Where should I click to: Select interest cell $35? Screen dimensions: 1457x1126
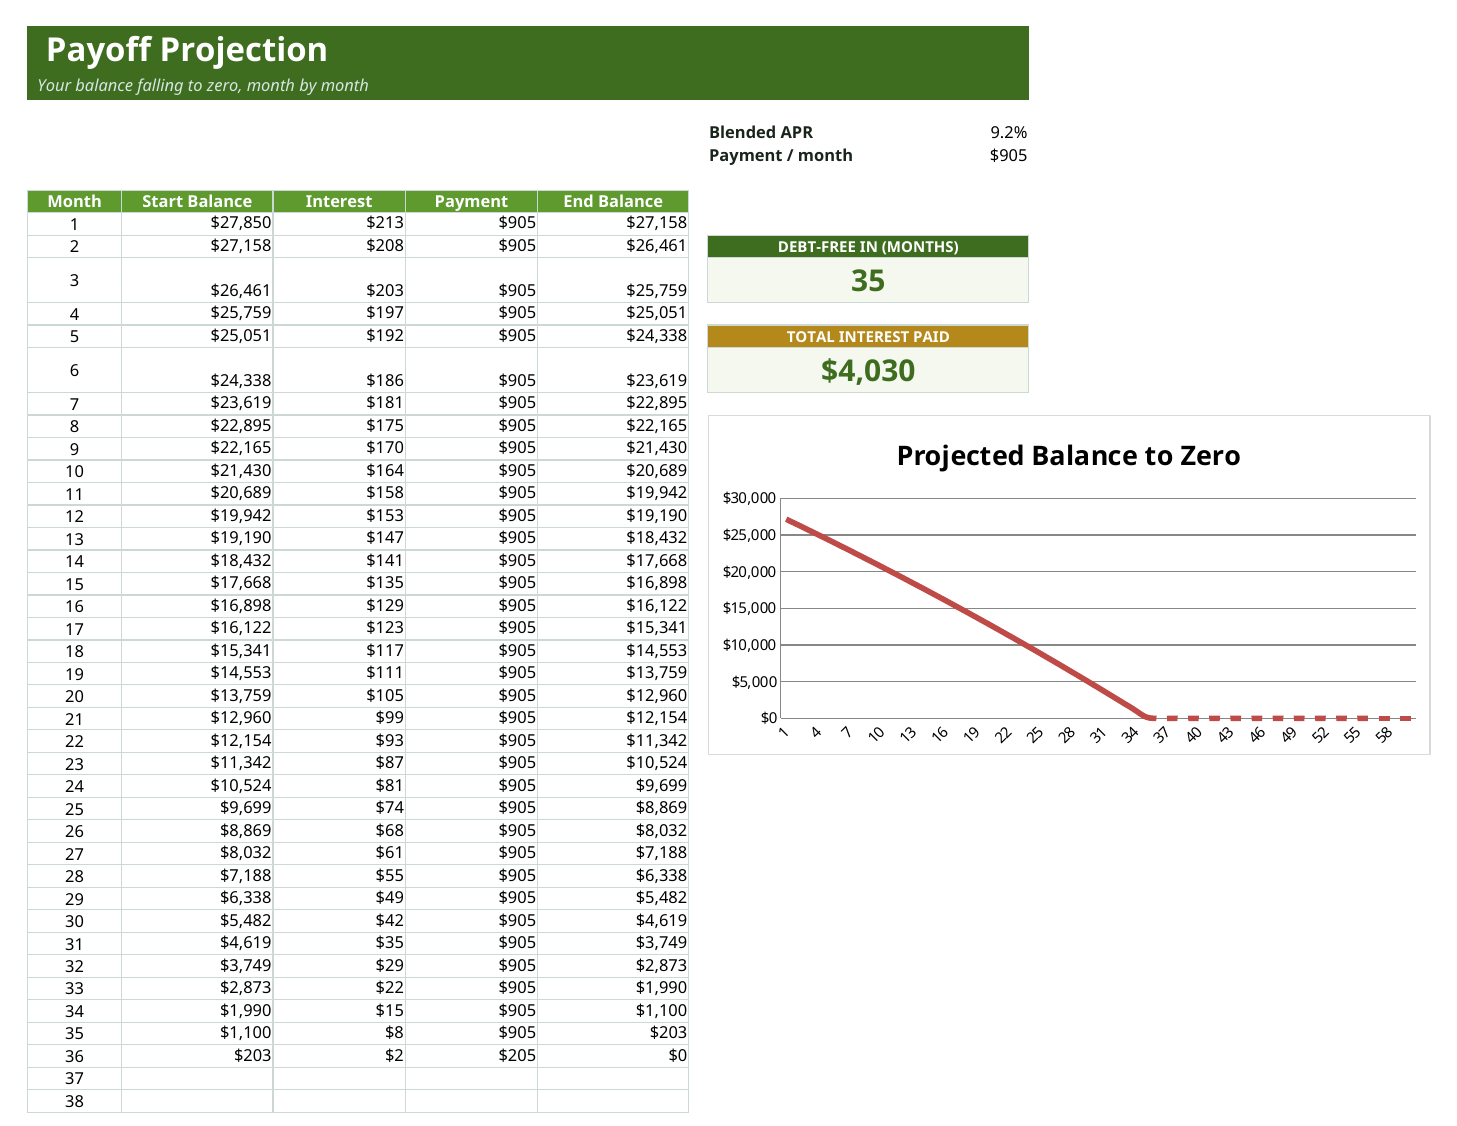[339, 943]
